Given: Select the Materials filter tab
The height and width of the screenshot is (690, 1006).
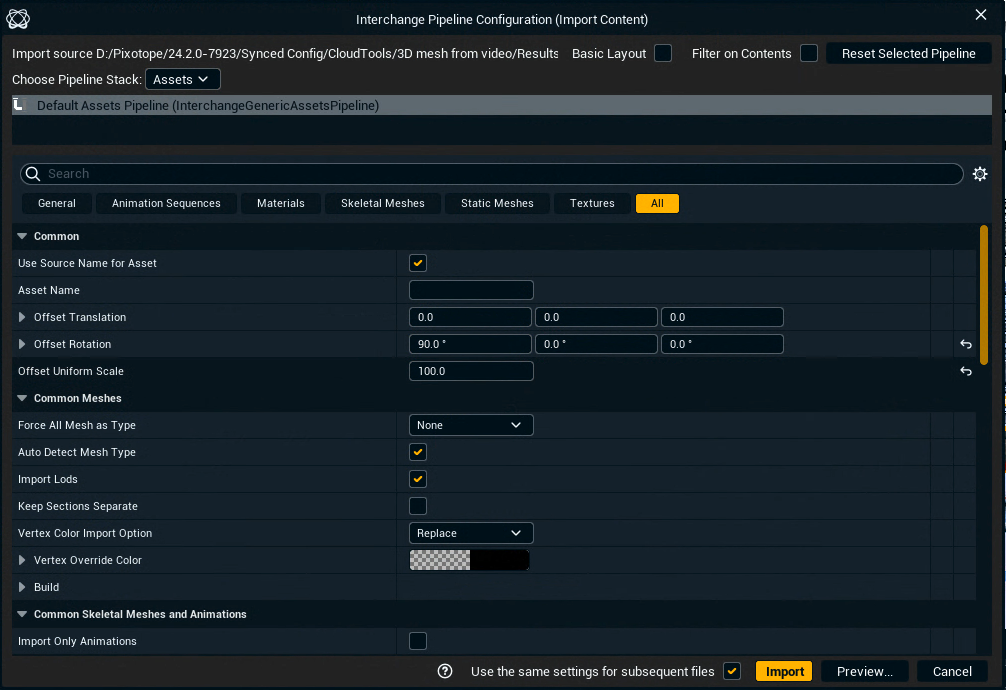Looking at the screenshot, I should coord(280,203).
